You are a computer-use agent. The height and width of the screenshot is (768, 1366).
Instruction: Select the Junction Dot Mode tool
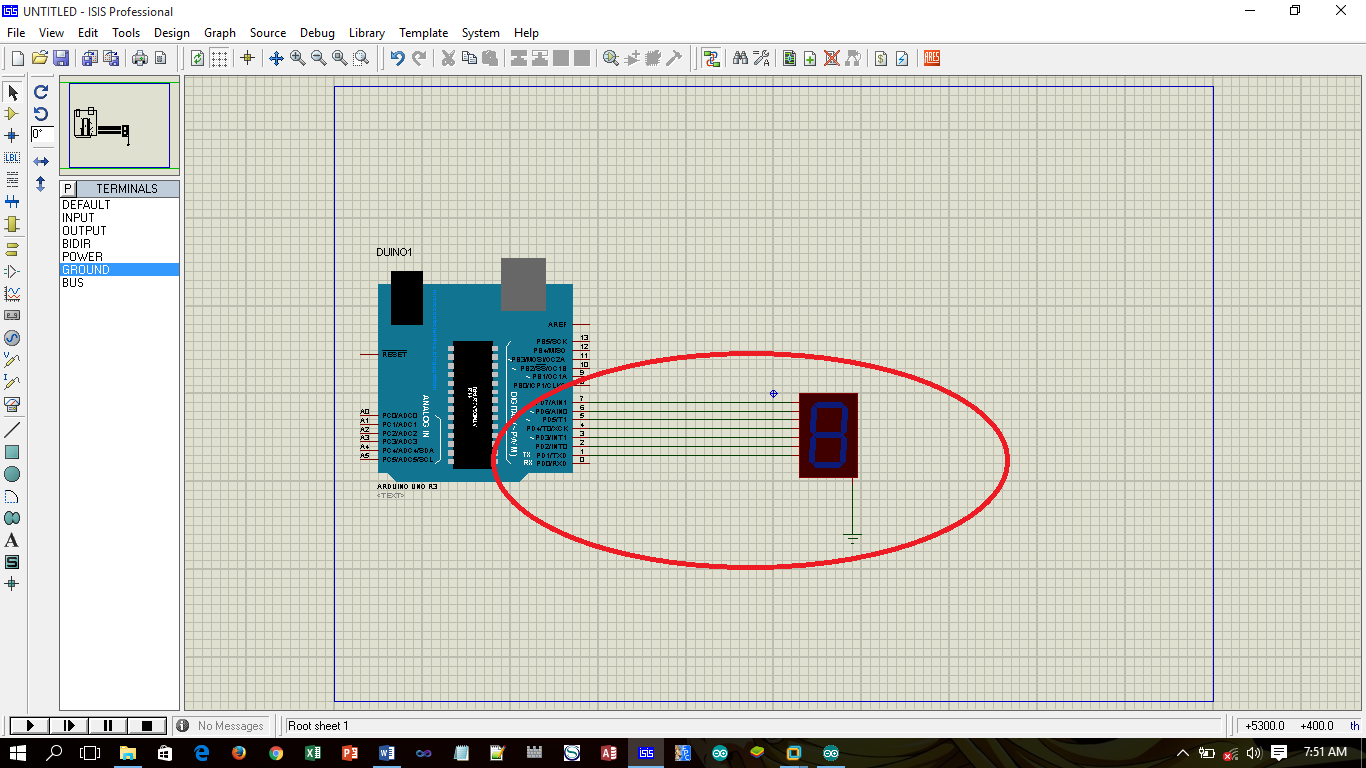pyautogui.click(x=12, y=135)
